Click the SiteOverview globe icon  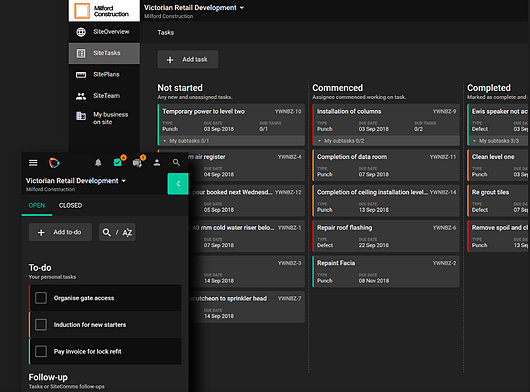point(81,32)
